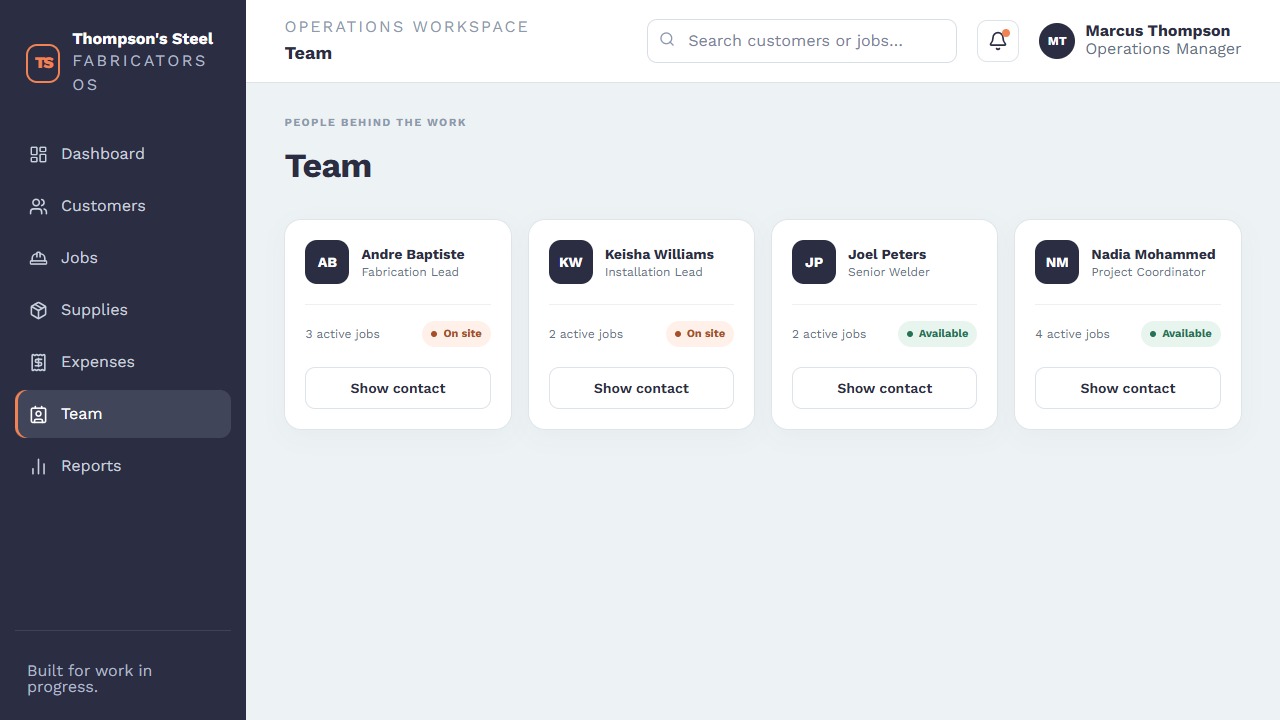Image resolution: width=1280 pixels, height=720 pixels.
Task: Click the 'Fabrication Lead' role text
Action: tap(410, 272)
